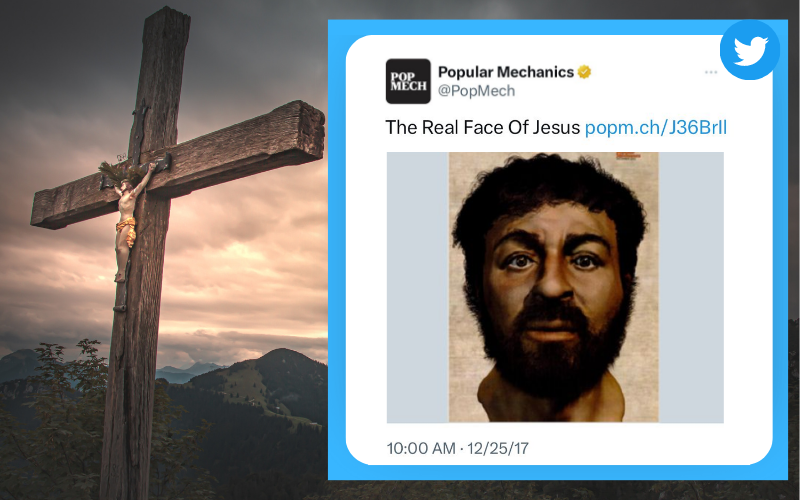Click the gold verified badge
Image resolution: width=800 pixels, height=500 pixels.
[x=584, y=72]
